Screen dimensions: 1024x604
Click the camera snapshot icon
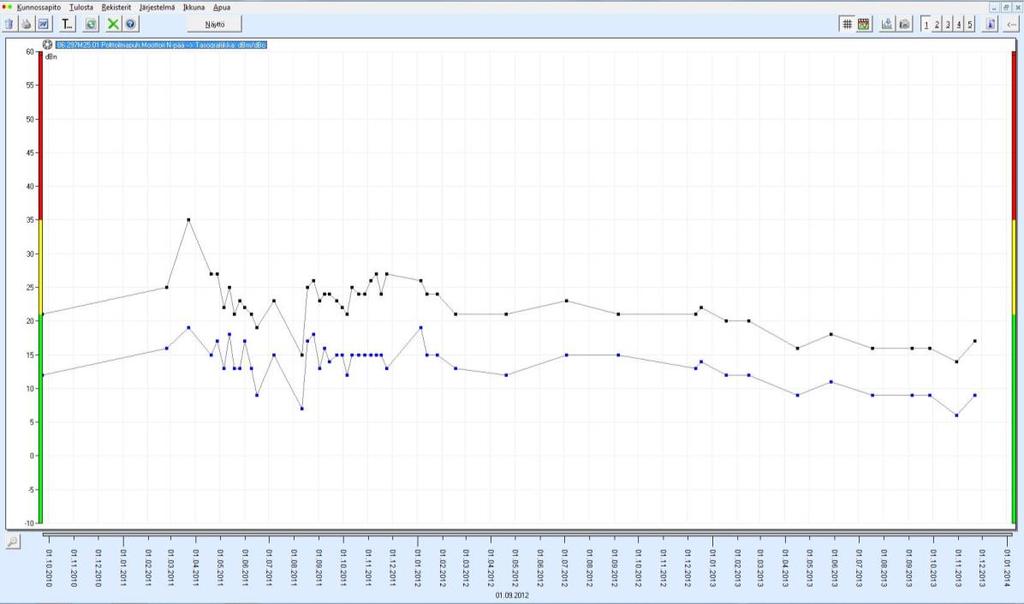click(904, 24)
